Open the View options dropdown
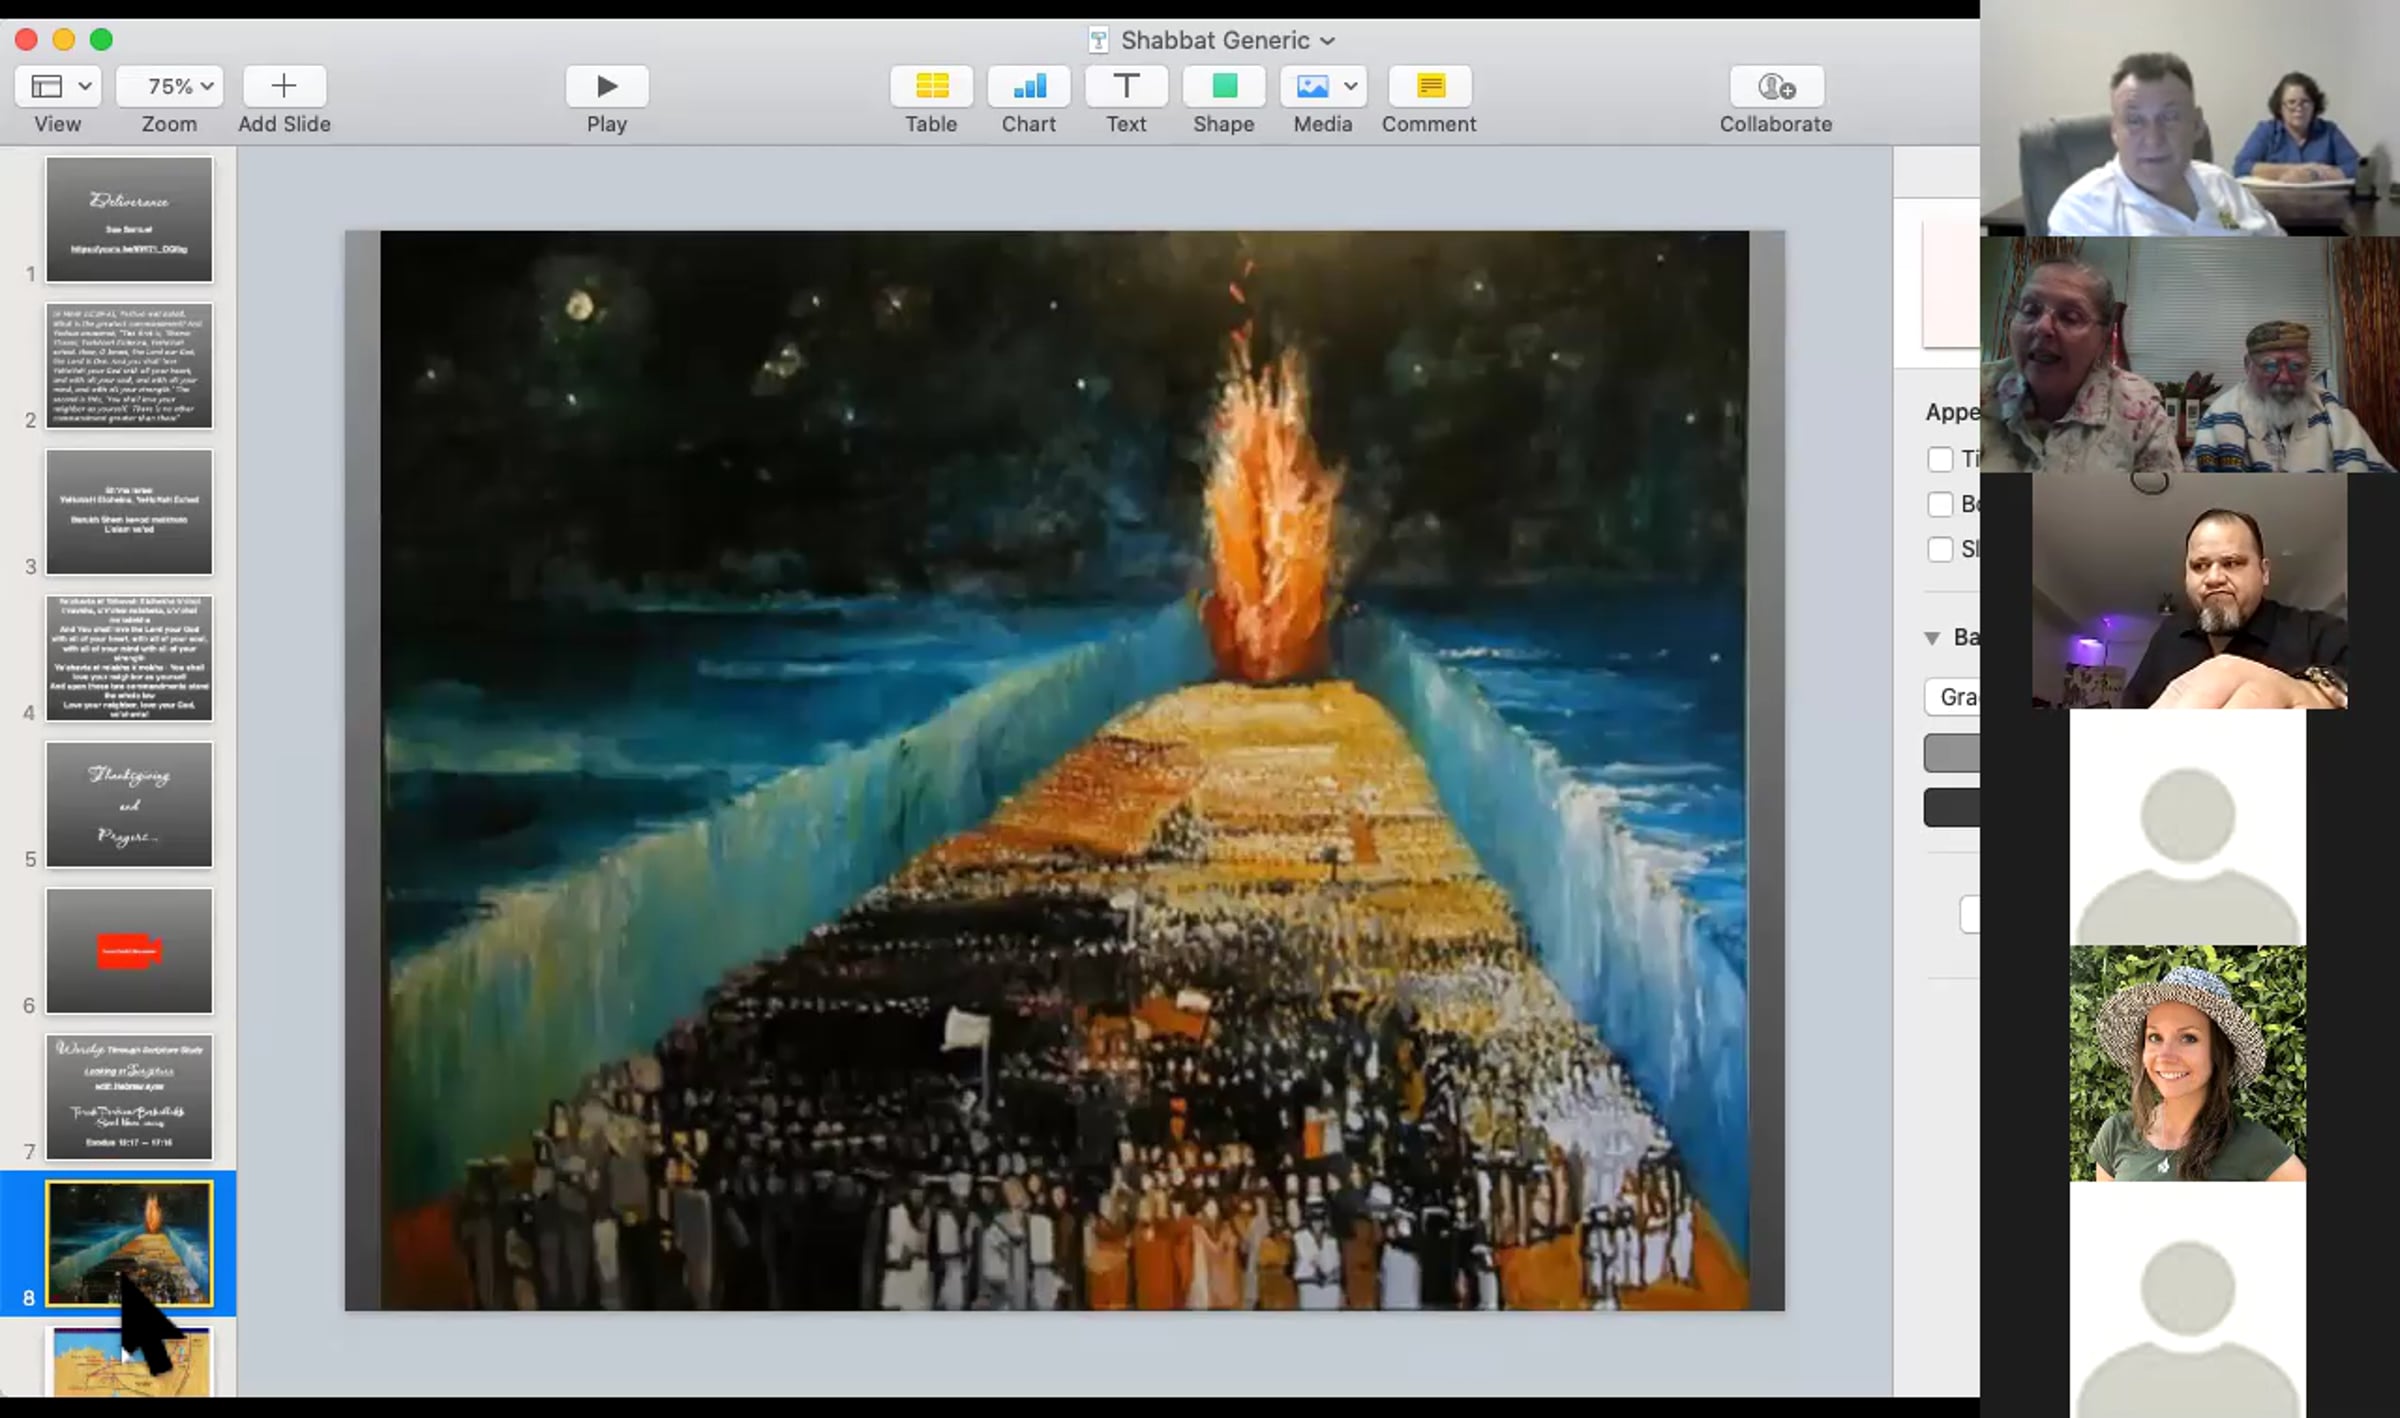Image resolution: width=2400 pixels, height=1418 pixels. pyautogui.click(x=57, y=87)
